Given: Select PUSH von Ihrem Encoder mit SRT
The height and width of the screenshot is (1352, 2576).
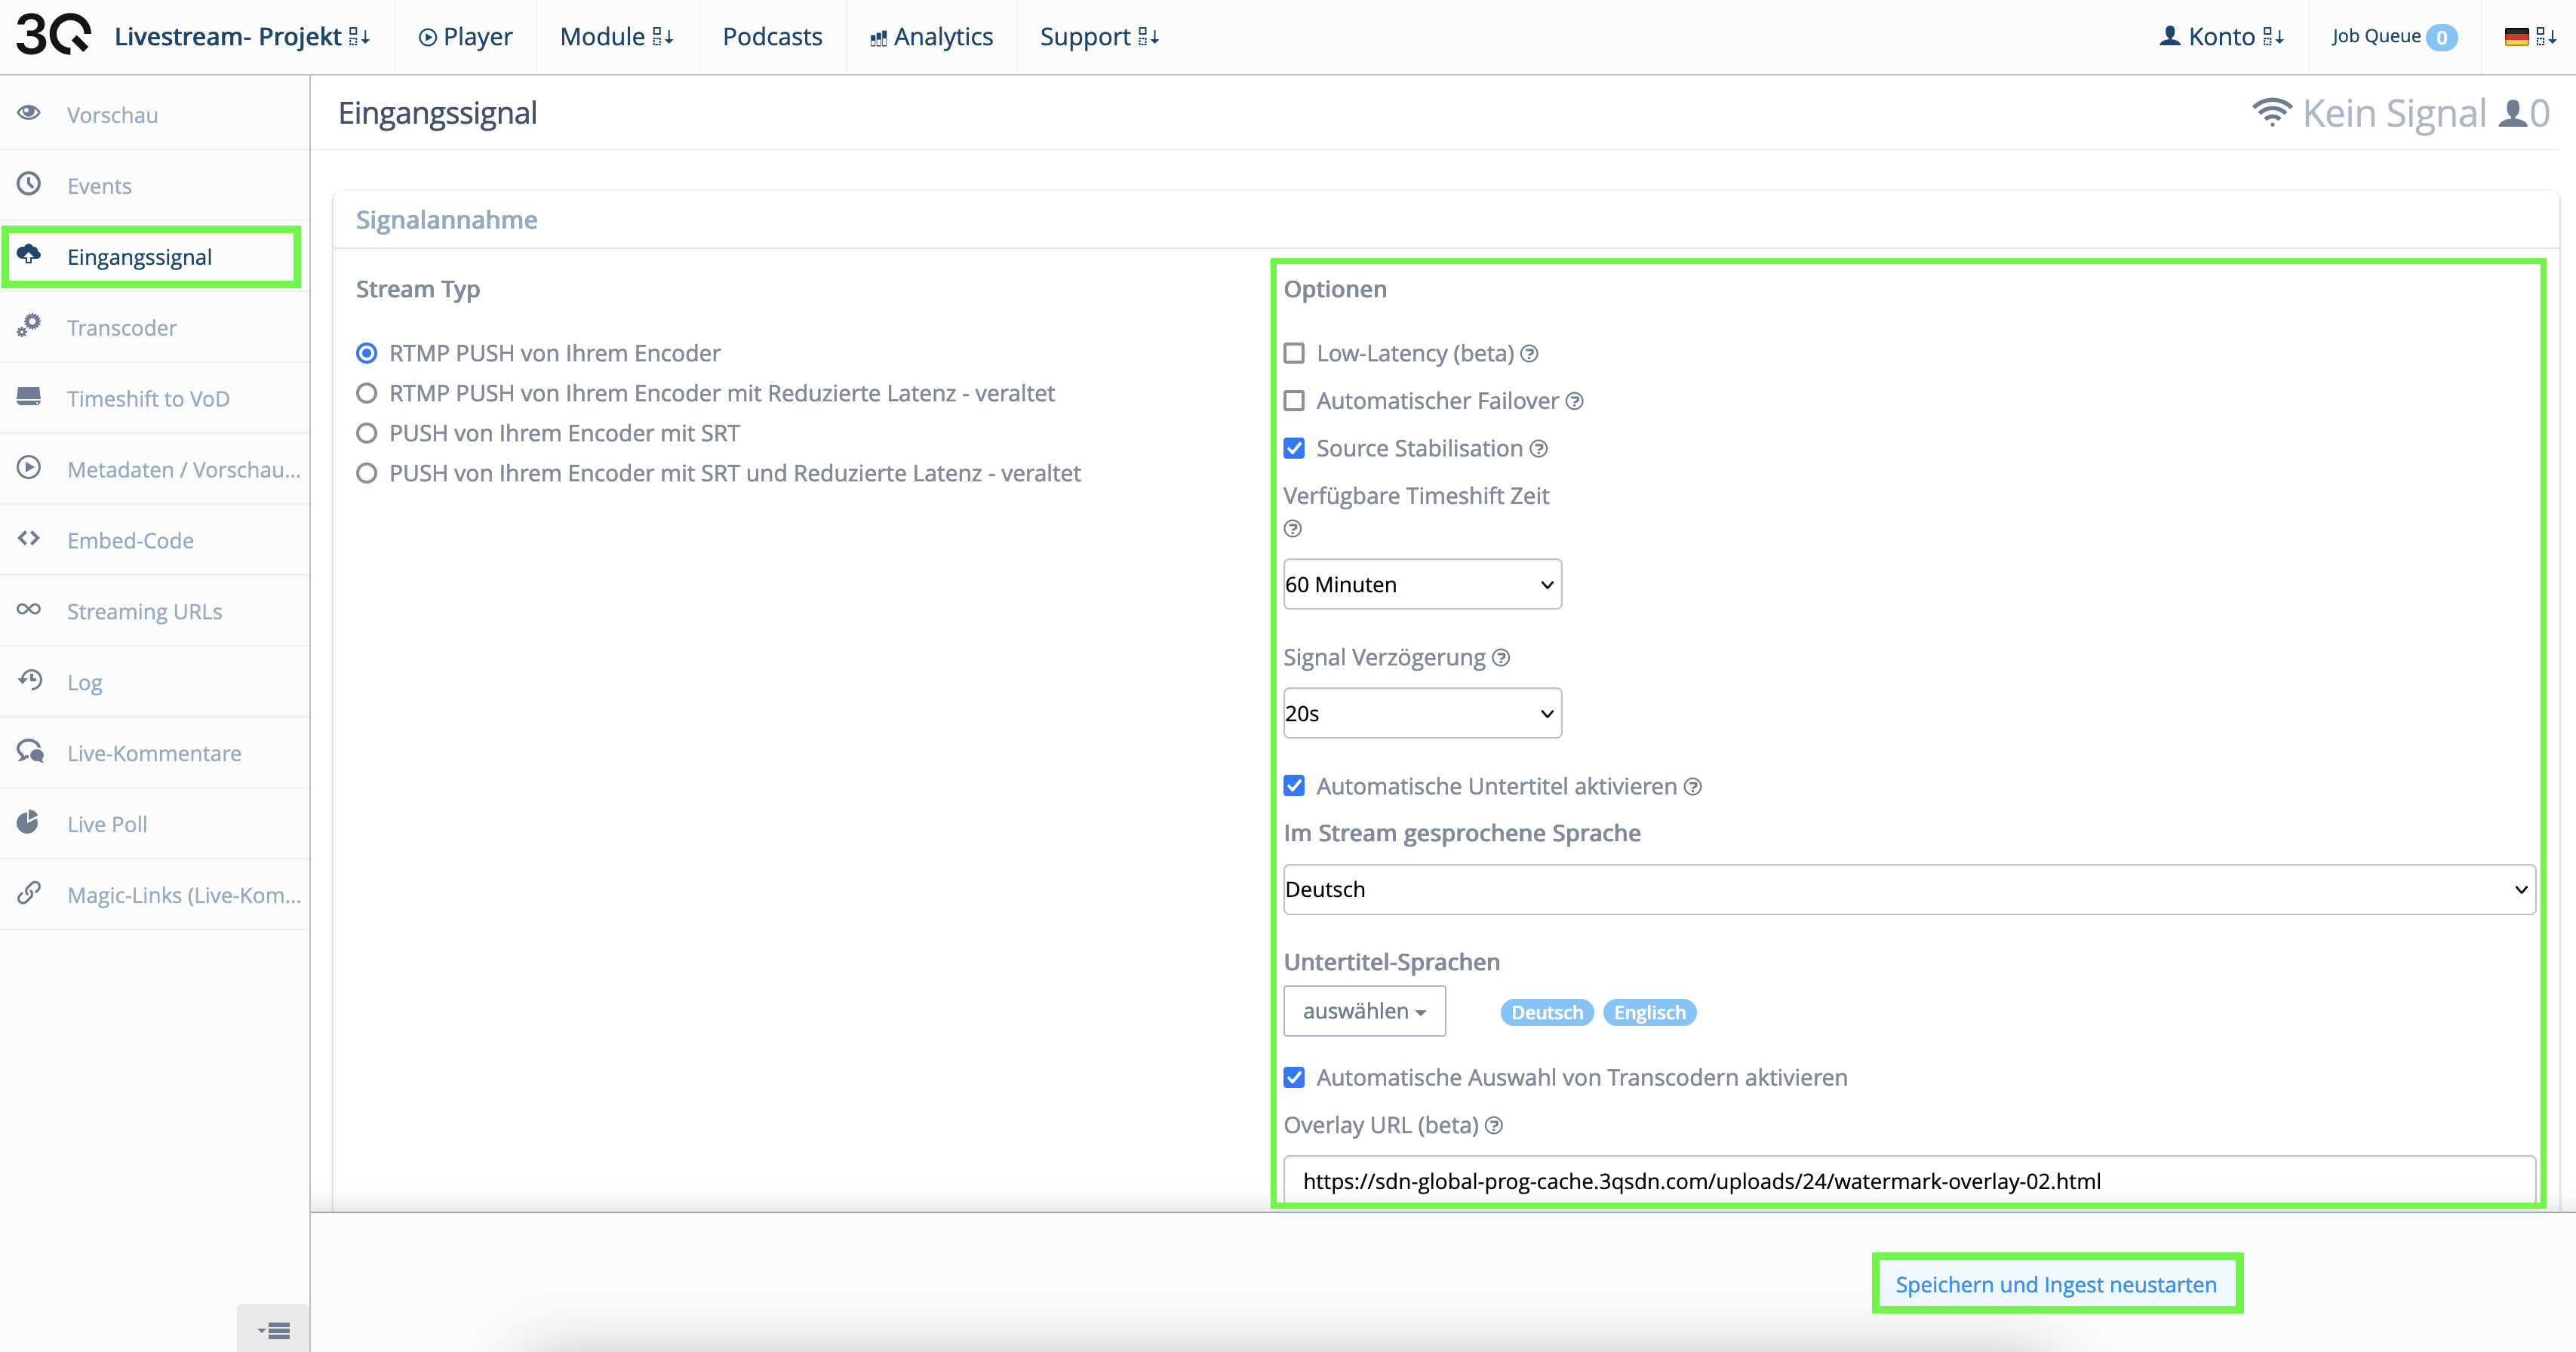Looking at the screenshot, I should pyautogui.click(x=367, y=433).
